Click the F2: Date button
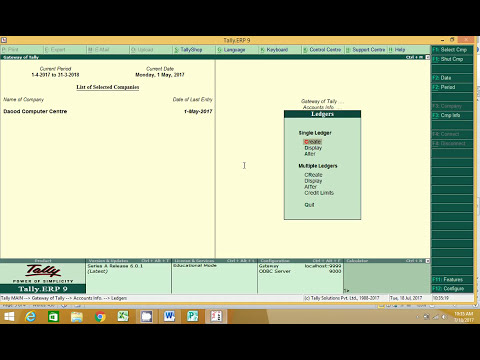 click(452, 78)
